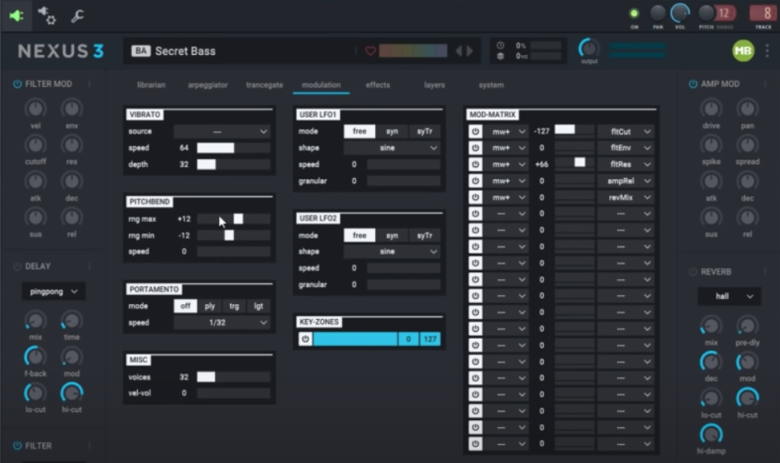Click the amp mod spread knob
The width and height of the screenshot is (780, 463).
[x=747, y=145]
